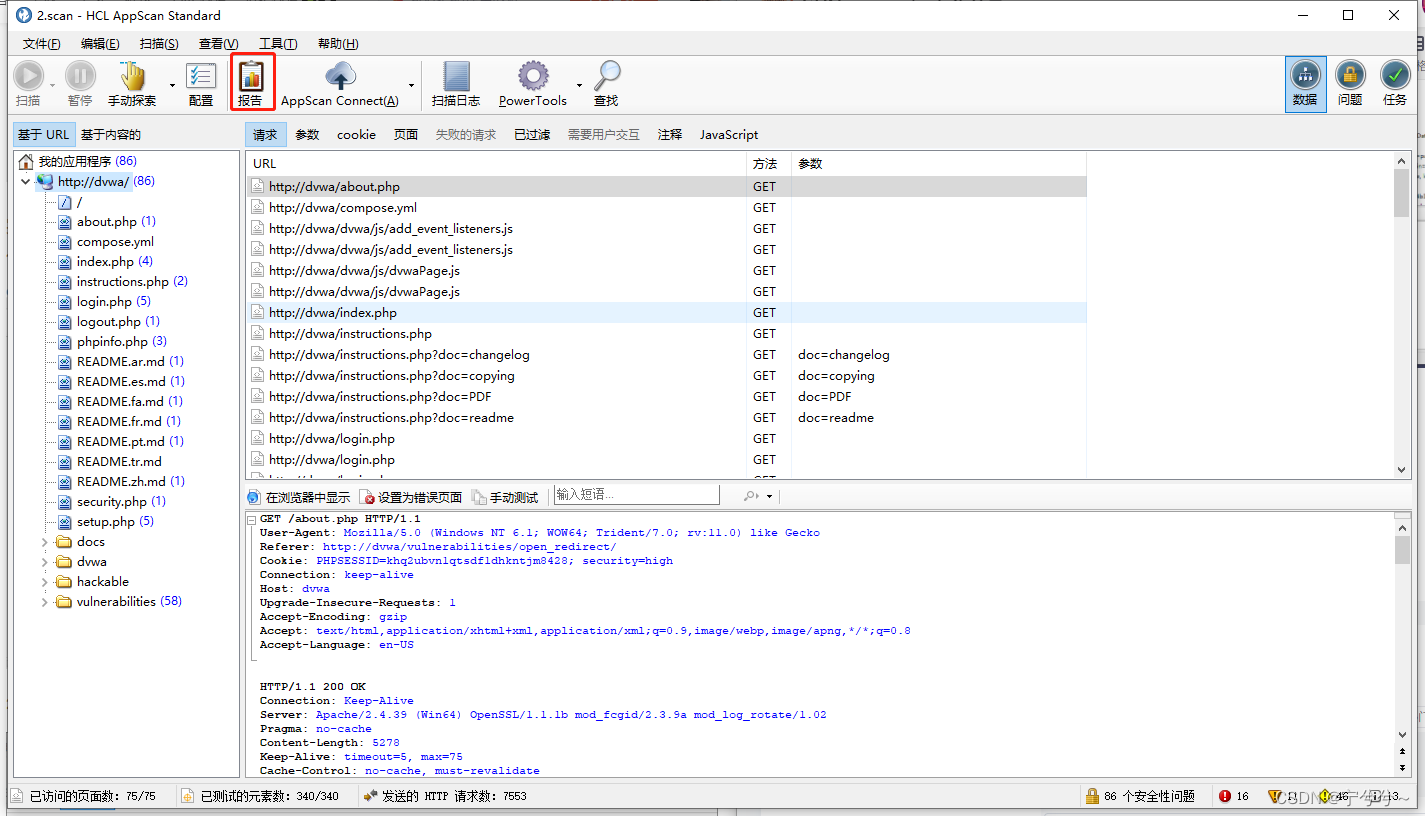The width and height of the screenshot is (1425, 816).
Task: Select the 基于内容的 content-based tab
Action: (111, 135)
